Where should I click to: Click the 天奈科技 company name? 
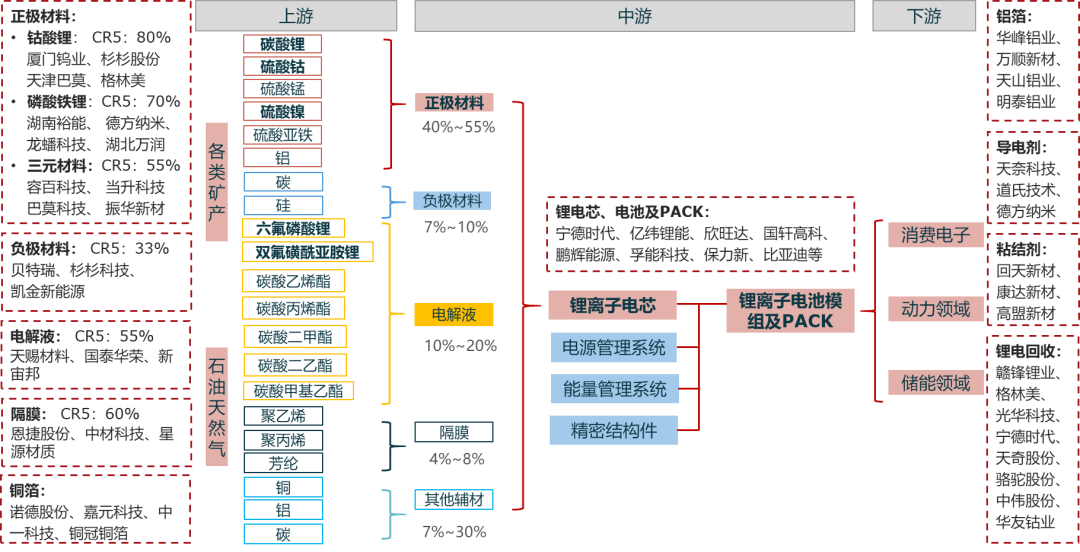[x=1026, y=168]
